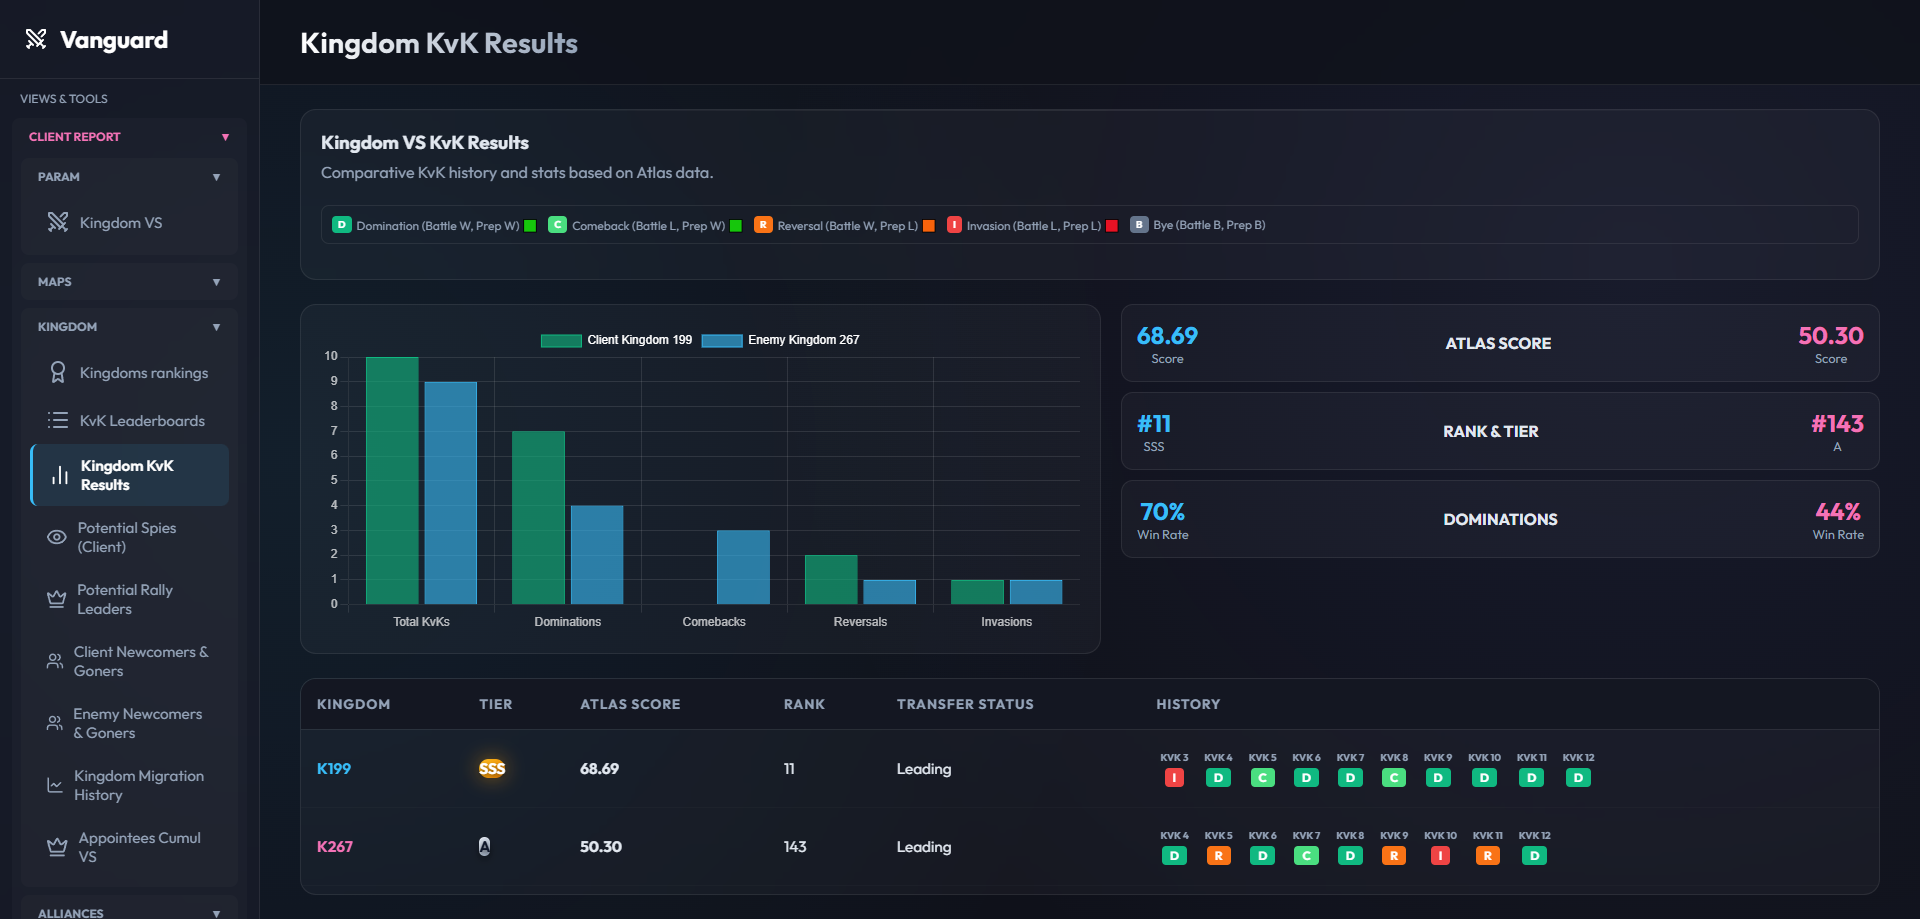Toggle Client Kingdom 199 legend series
Screen dimensions: 1920x919
pyautogui.click(x=616, y=340)
